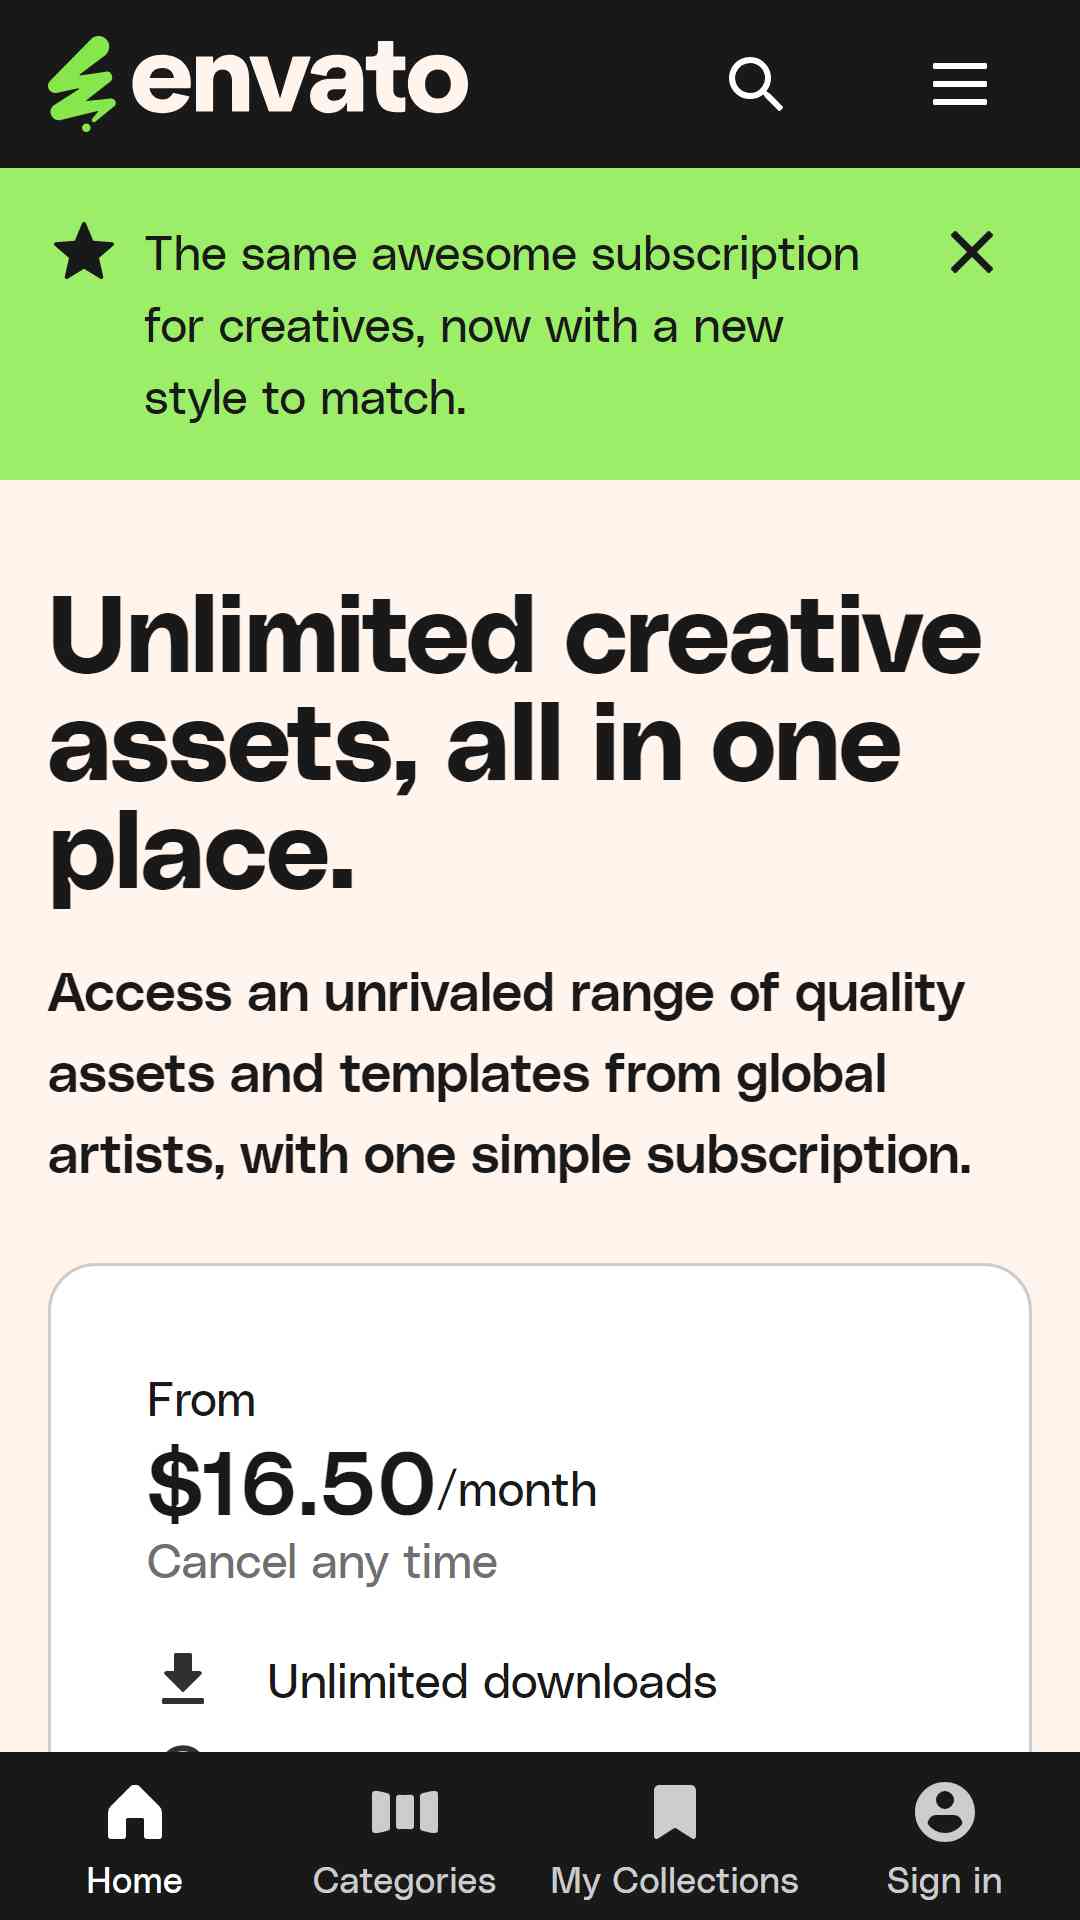The height and width of the screenshot is (1920, 1080).
Task: Click the "Cancel any time" text
Action: (x=322, y=1562)
